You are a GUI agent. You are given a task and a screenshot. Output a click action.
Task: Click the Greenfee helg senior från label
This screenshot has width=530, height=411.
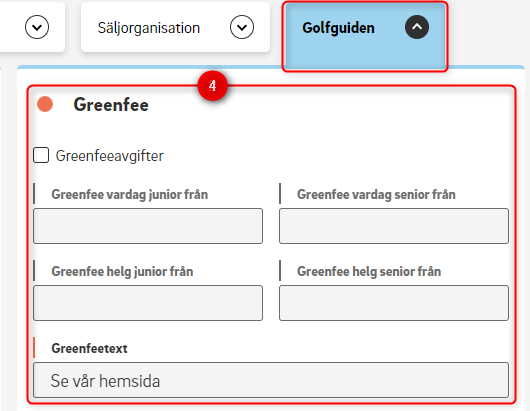click(369, 271)
